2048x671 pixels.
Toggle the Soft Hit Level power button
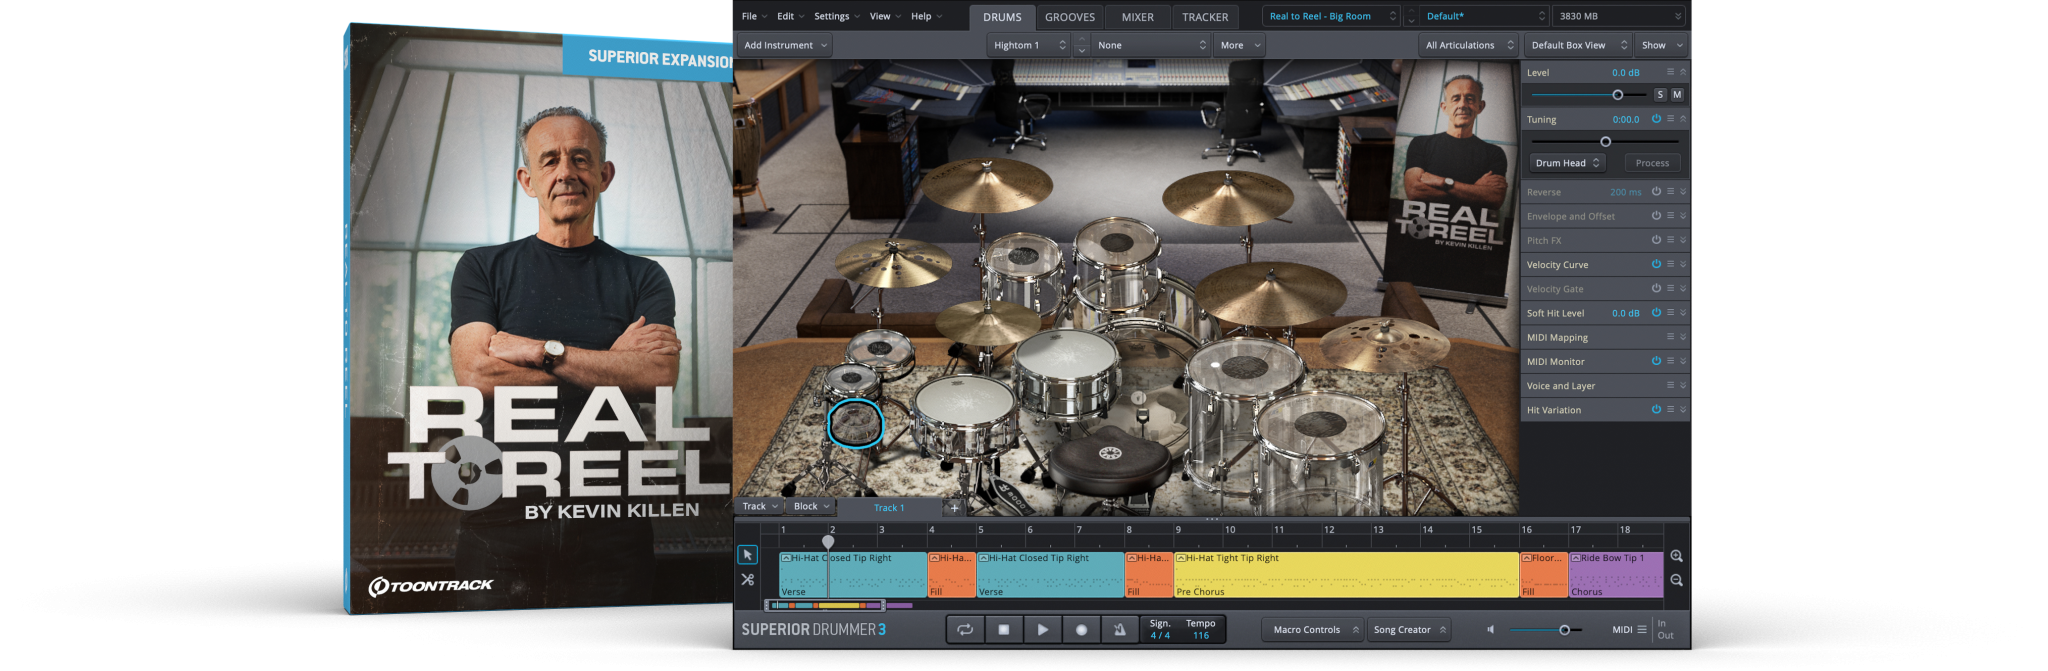tap(1656, 313)
